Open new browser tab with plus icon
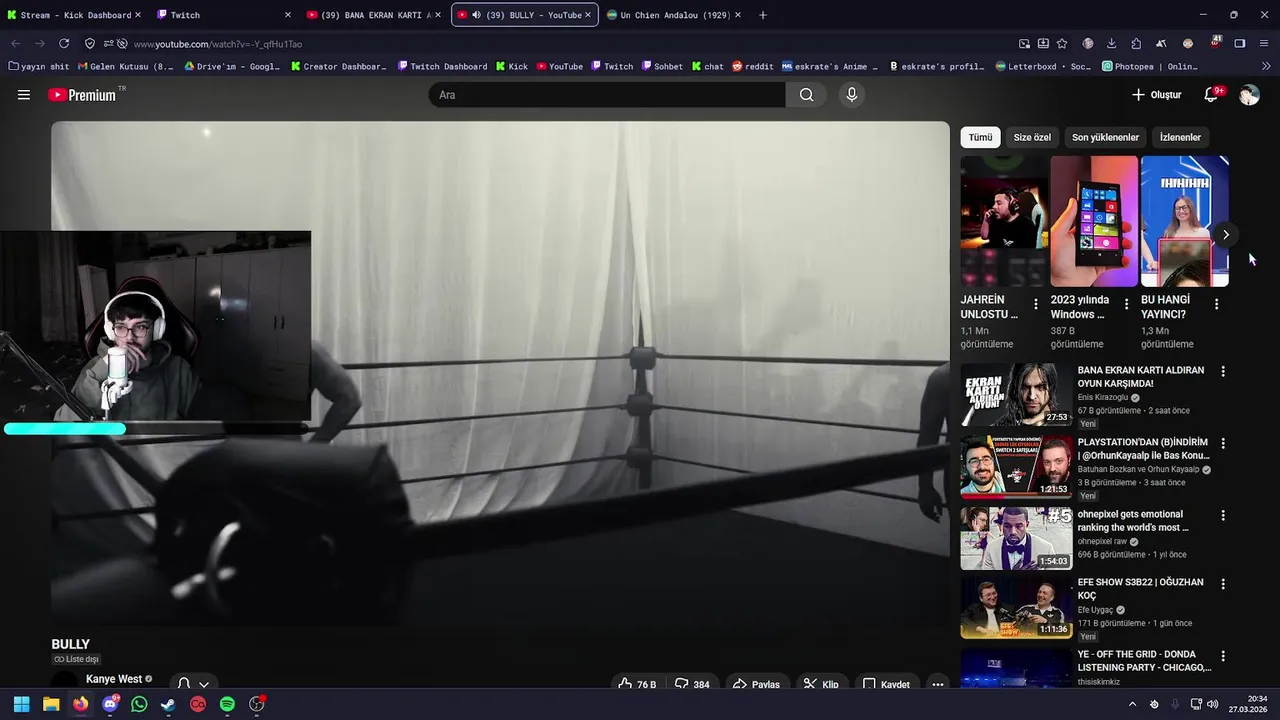Image resolution: width=1280 pixels, height=720 pixels. [763, 15]
